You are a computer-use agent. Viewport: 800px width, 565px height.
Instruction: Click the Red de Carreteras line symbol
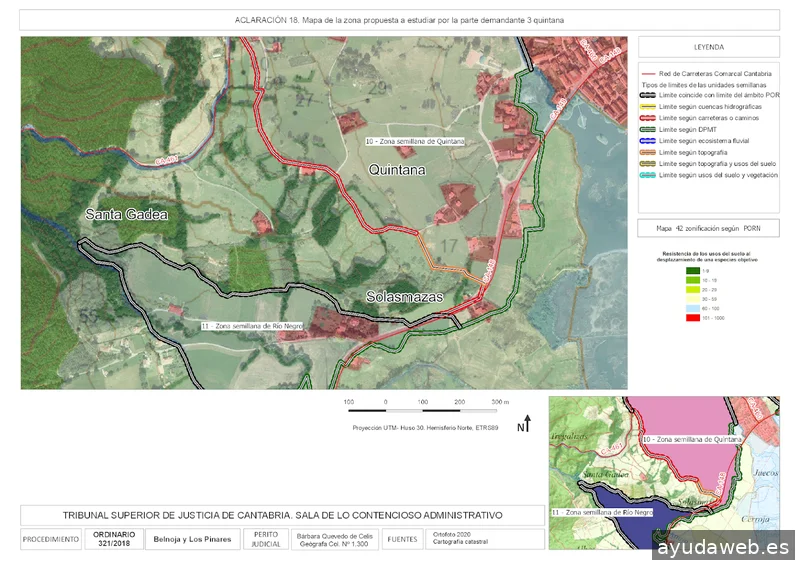click(x=648, y=74)
